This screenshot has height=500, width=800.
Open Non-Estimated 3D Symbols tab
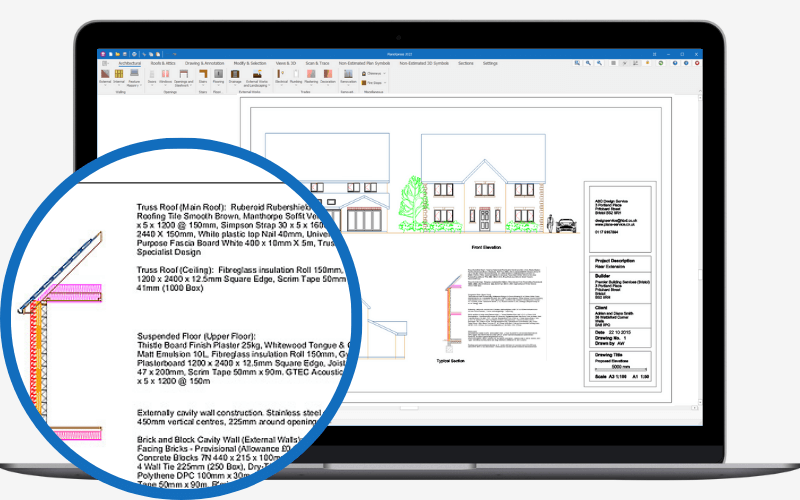(424, 63)
